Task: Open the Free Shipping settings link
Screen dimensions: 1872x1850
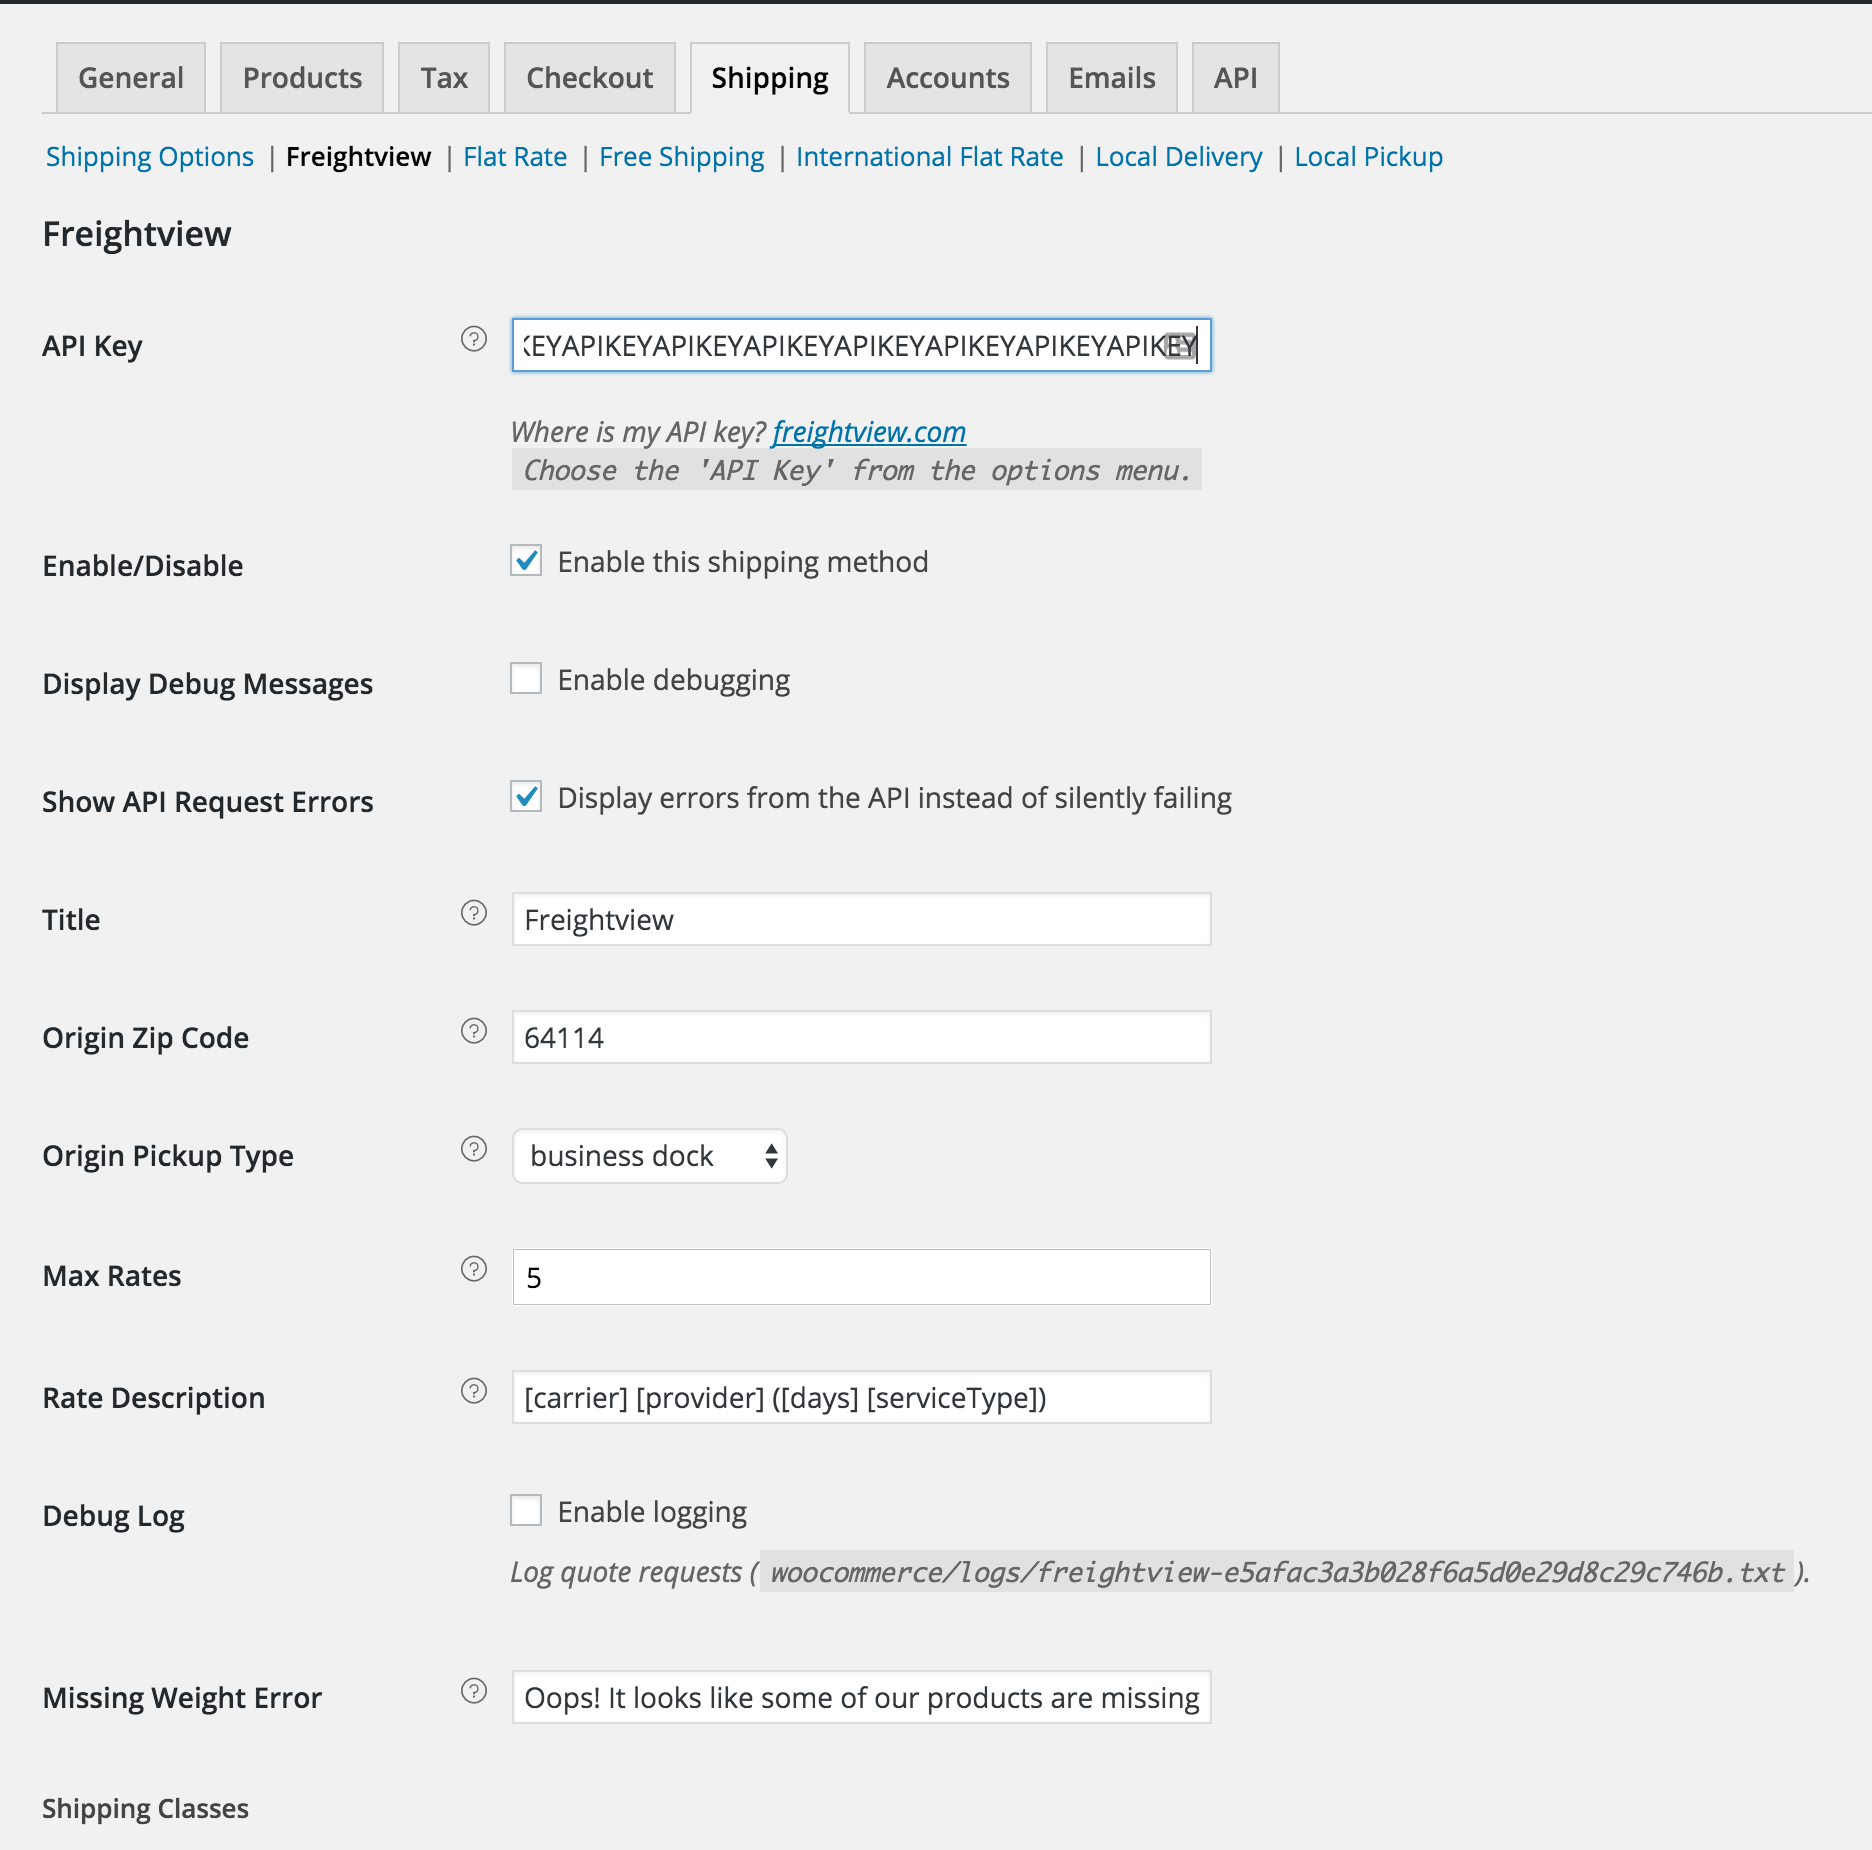Action: pos(682,157)
